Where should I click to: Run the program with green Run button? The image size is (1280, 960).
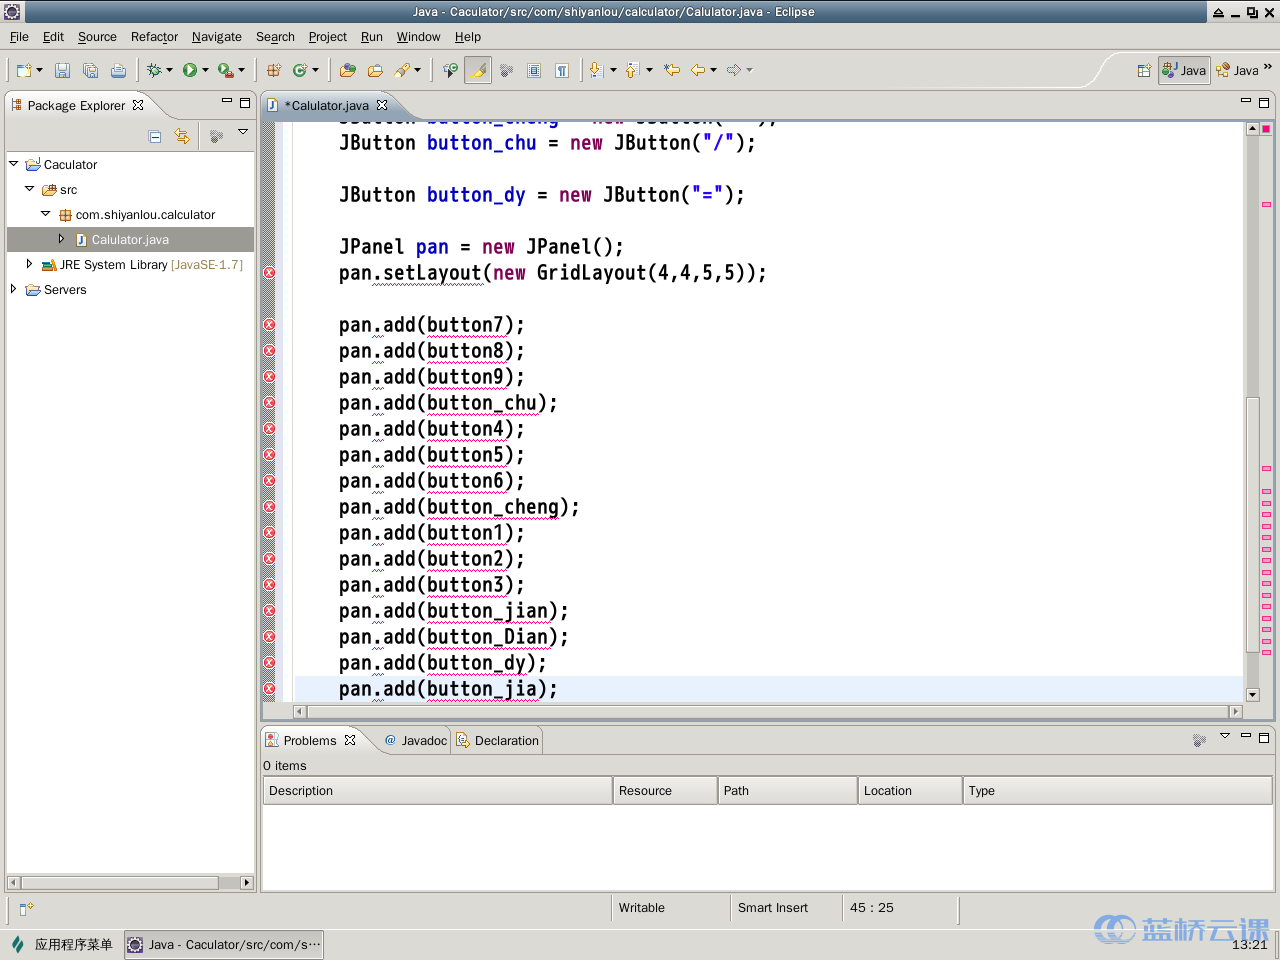pyautogui.click(x=190, y=70)
